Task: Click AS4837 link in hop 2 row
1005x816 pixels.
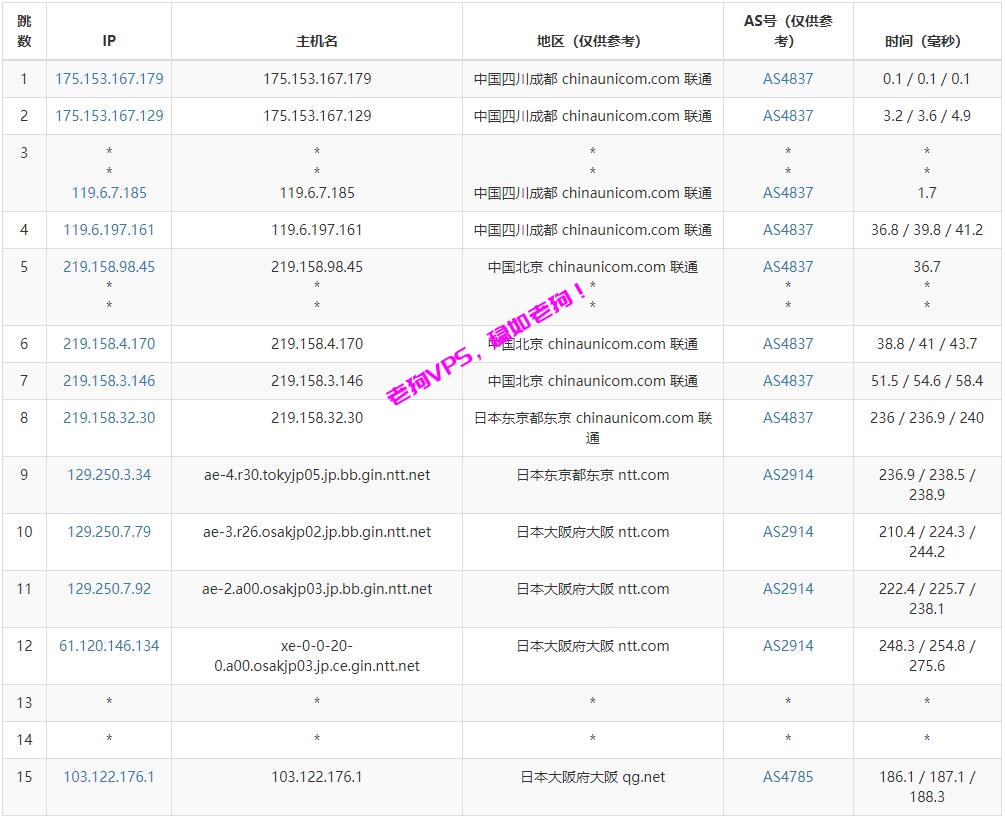Action: click(x=788, y=116)
